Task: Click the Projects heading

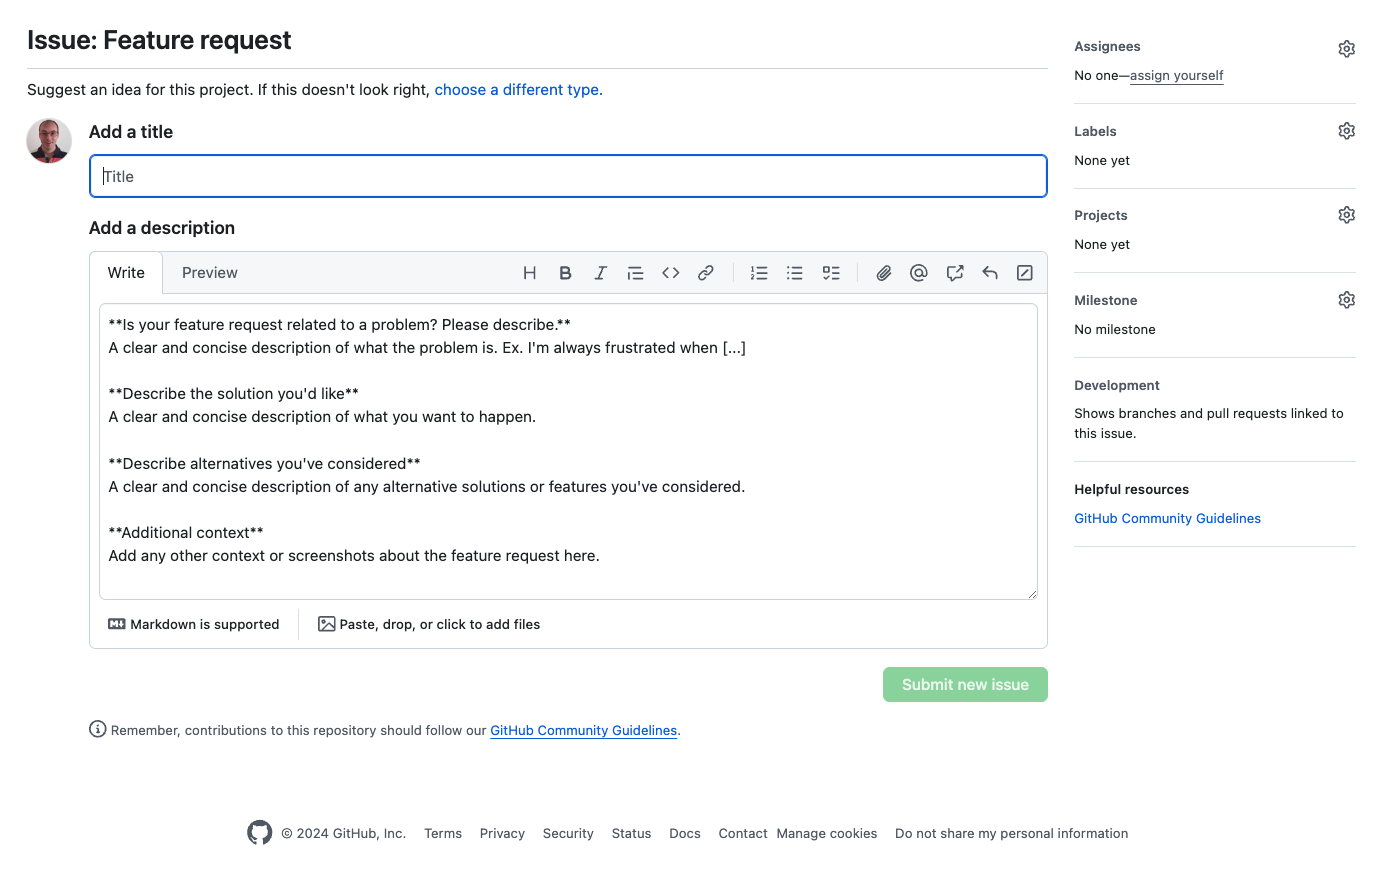Action: point(1100,215)
